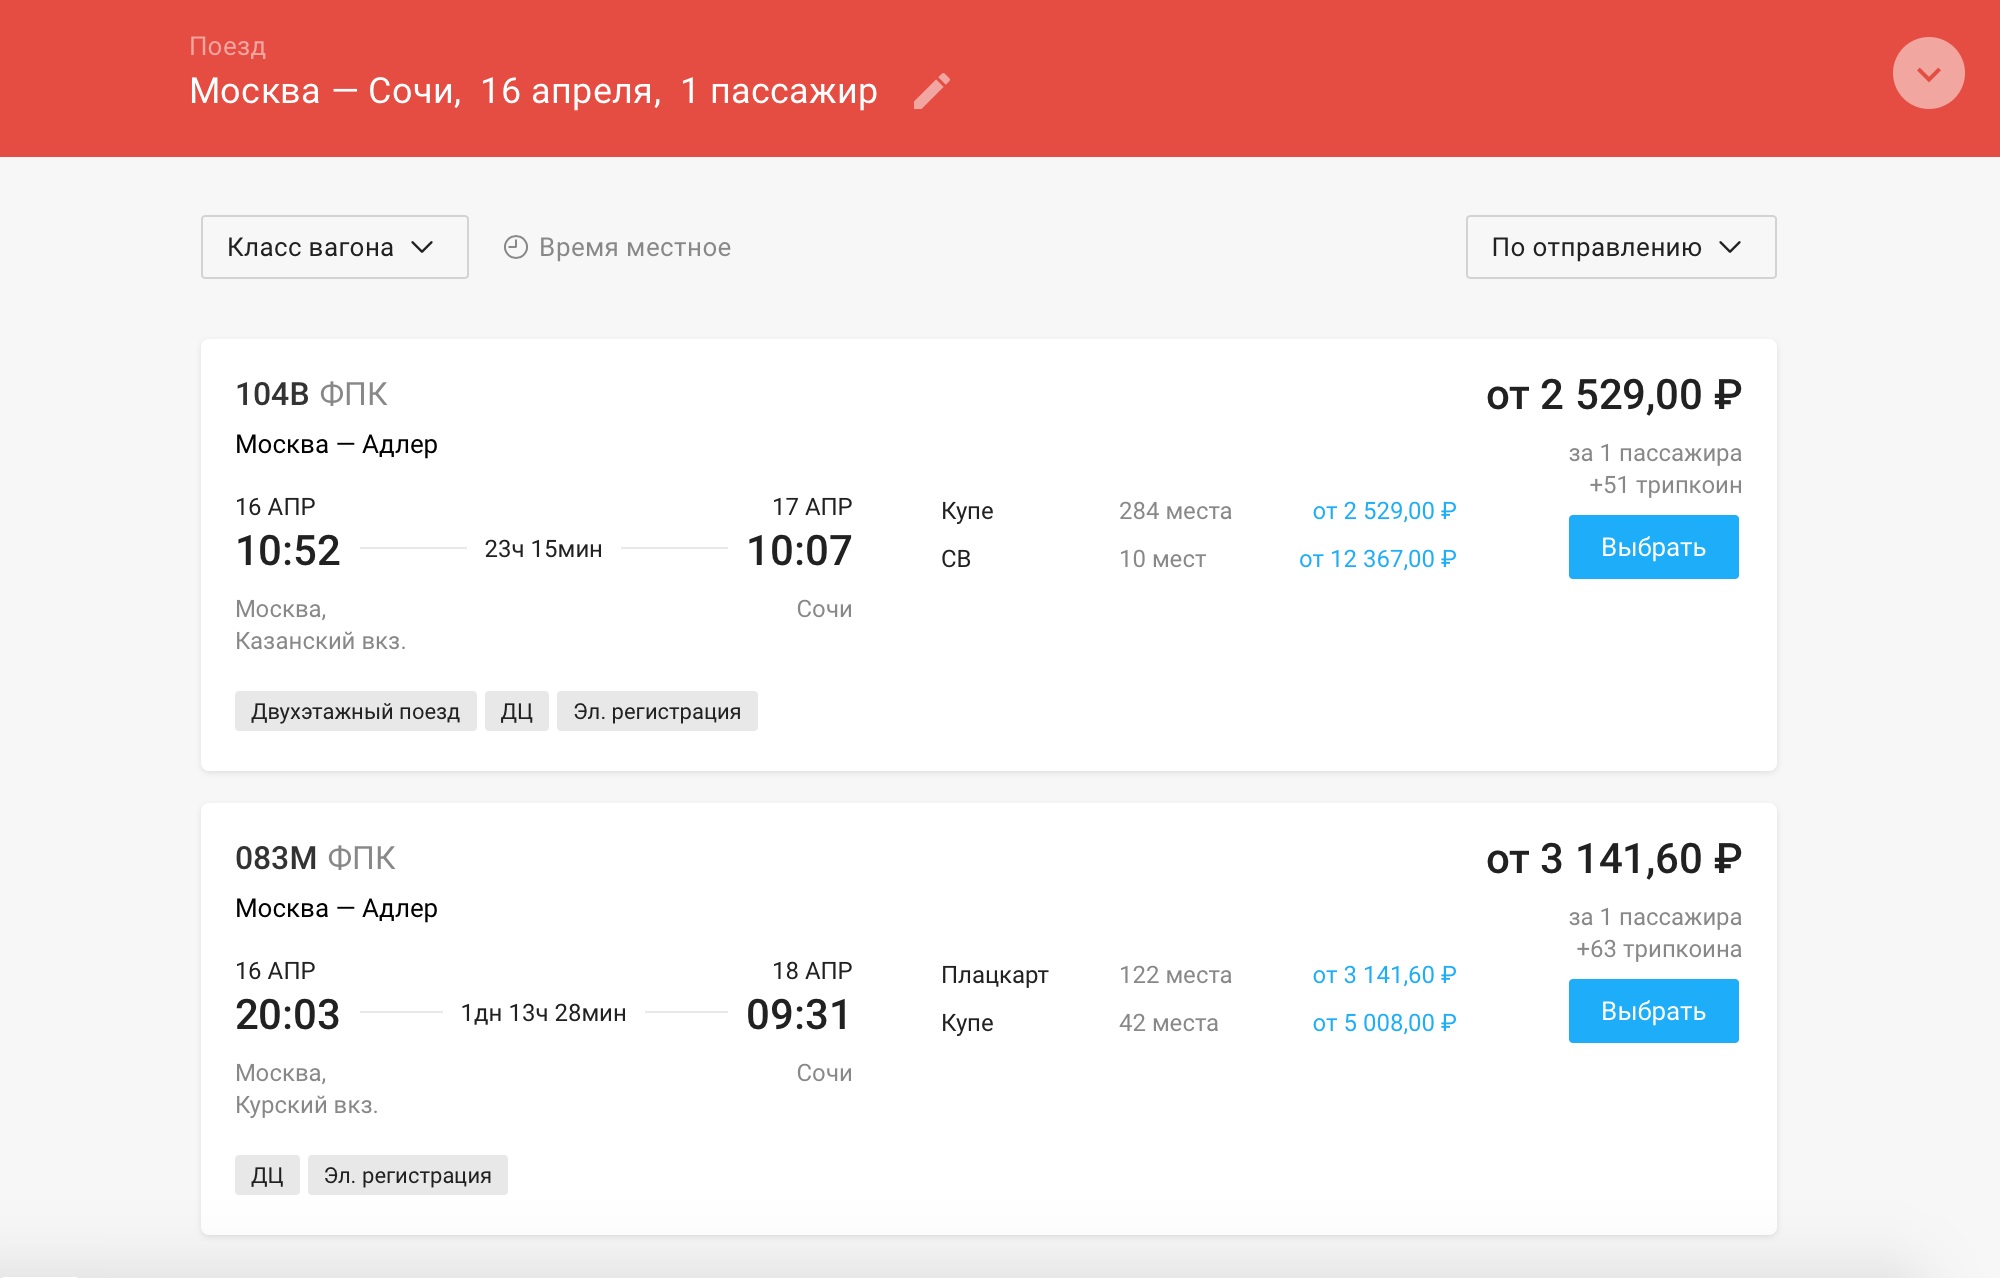Click Москва, Курский вкз. station text
This screenshot has height=1278, width=2000.
click(306, 1089)
